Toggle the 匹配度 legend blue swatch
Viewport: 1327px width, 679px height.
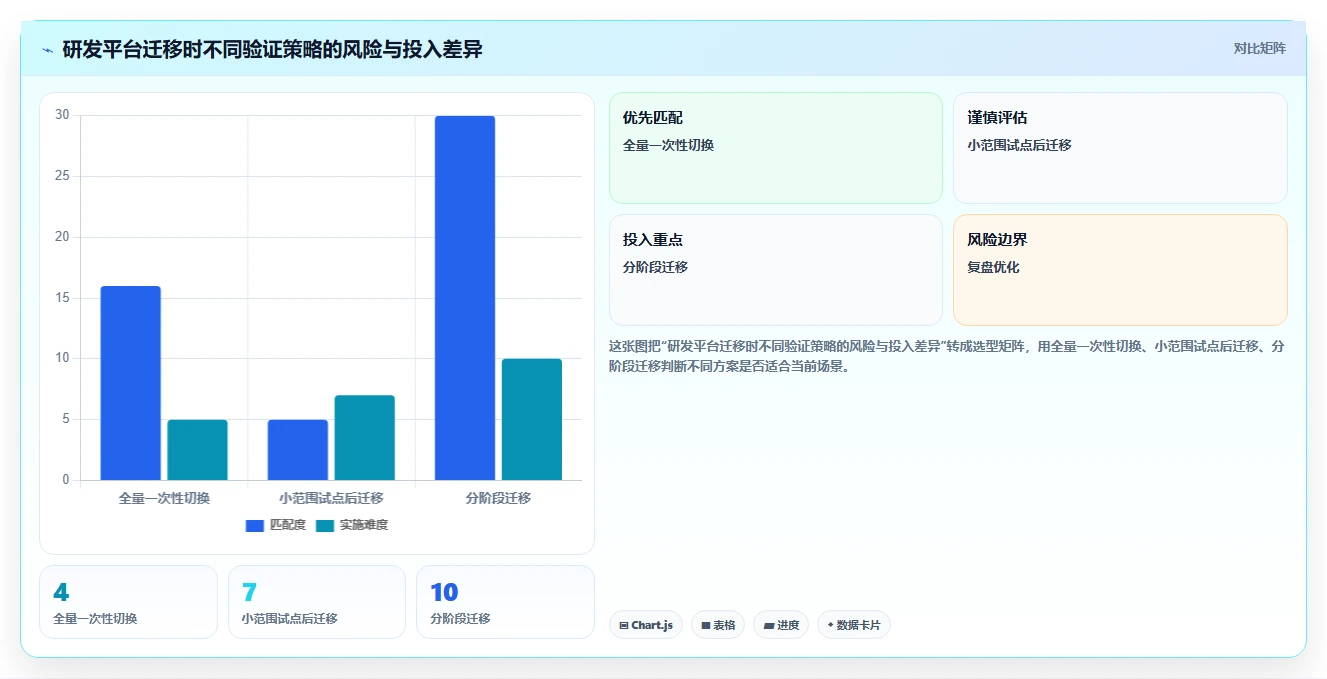coord(255,525)
